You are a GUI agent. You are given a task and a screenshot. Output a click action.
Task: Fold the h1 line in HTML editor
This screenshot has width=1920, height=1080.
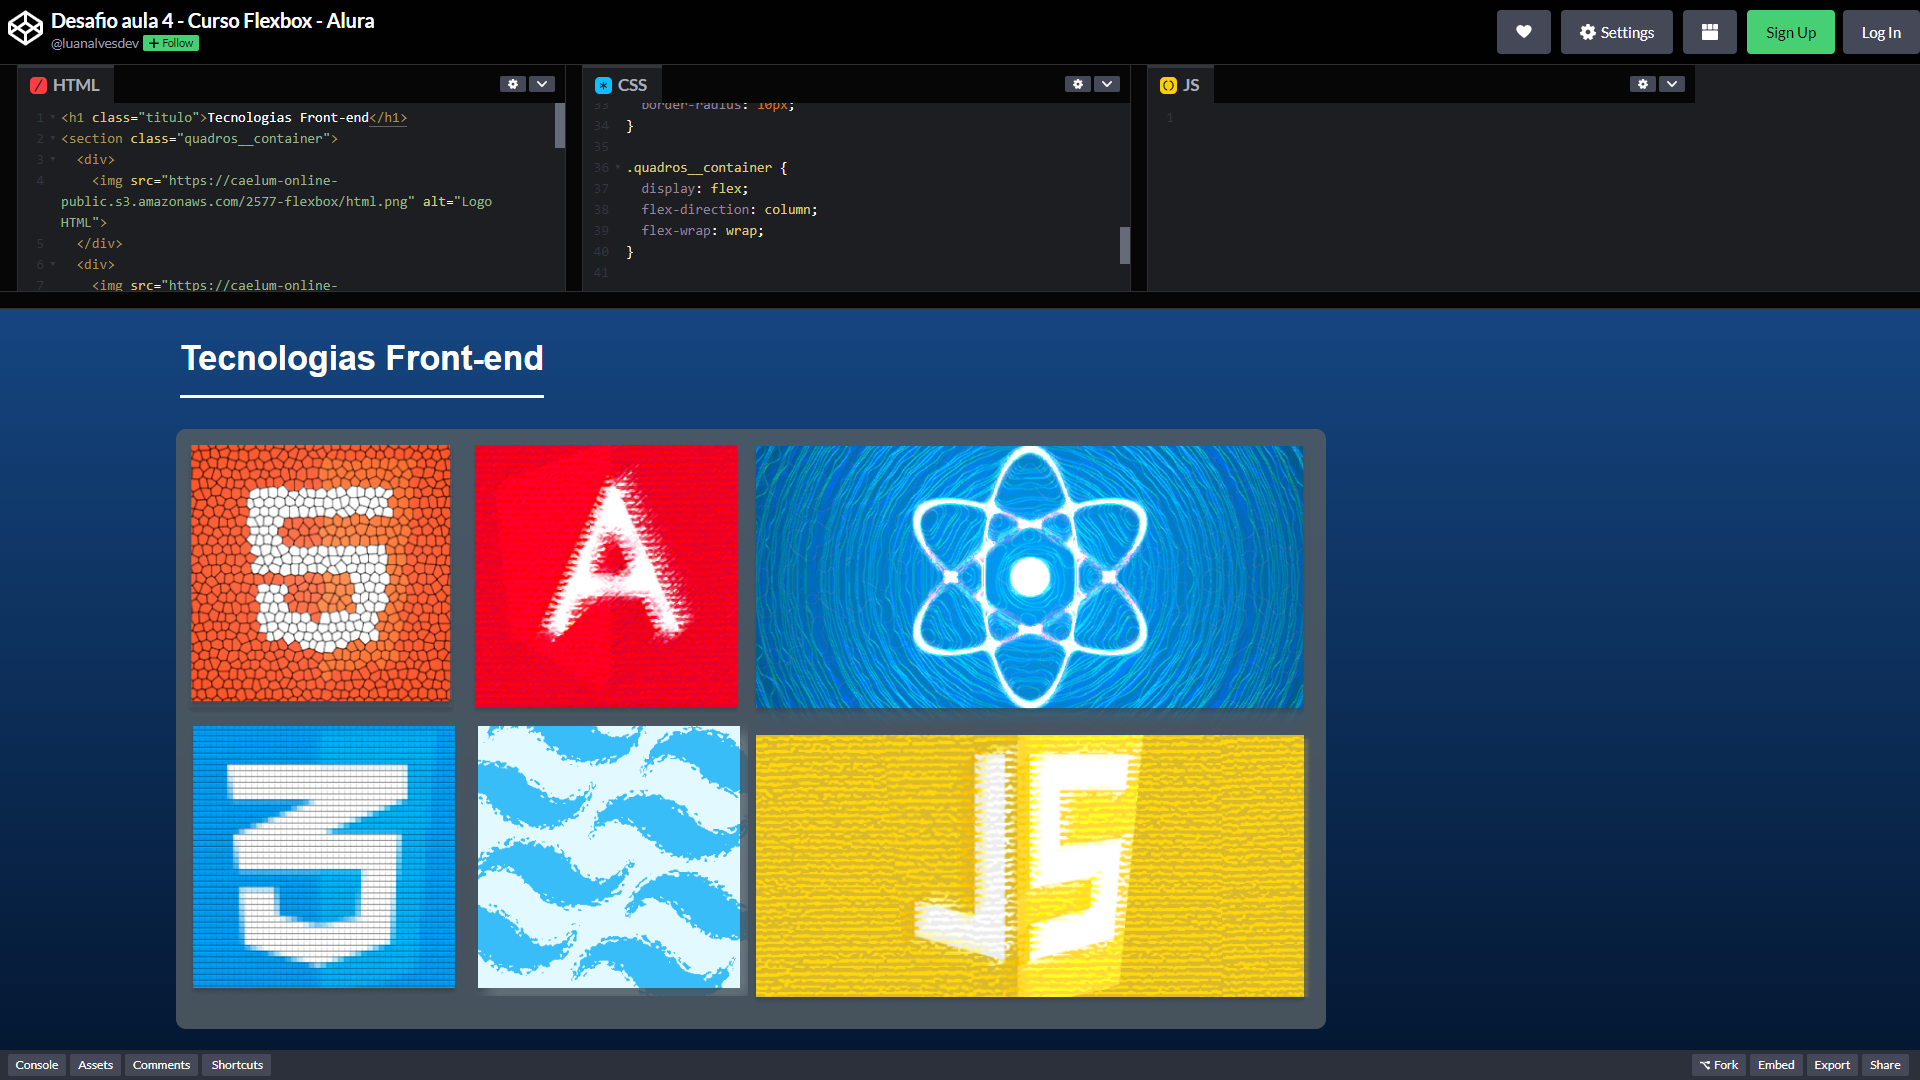(x=53, y=118)
